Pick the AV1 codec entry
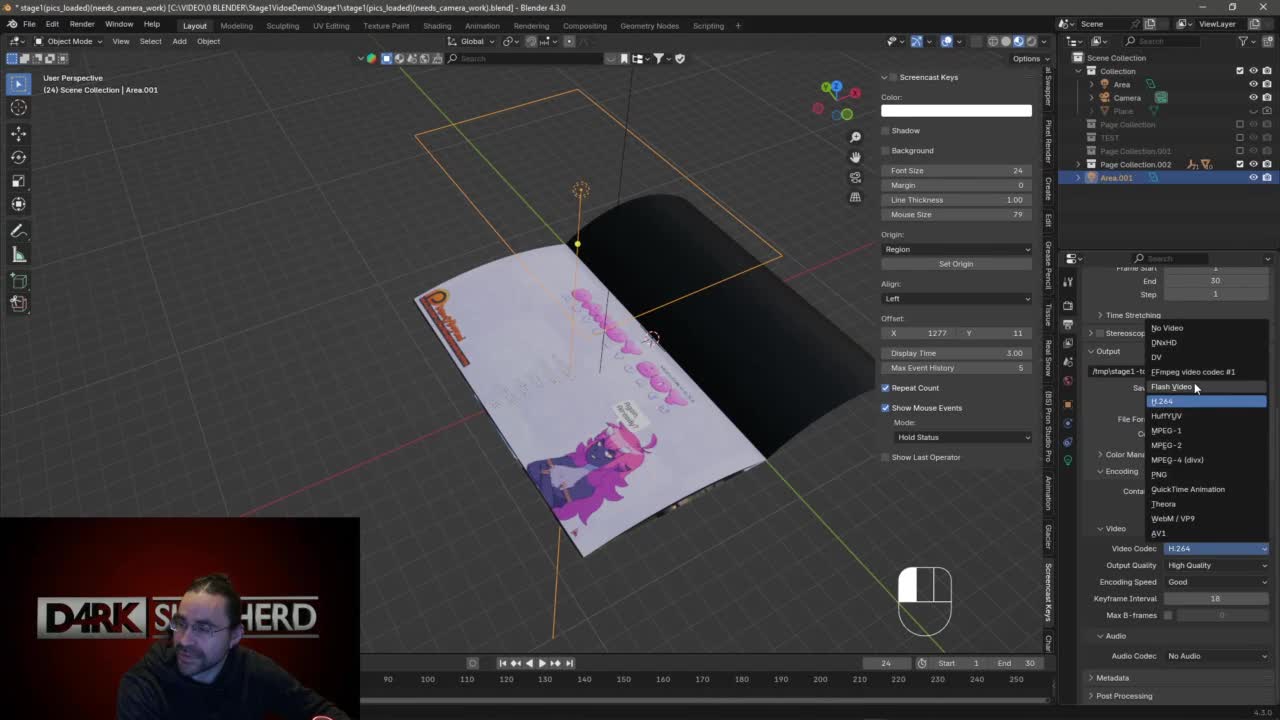The width and height of the screenshot is (1280, 720). pos(1206,533)
